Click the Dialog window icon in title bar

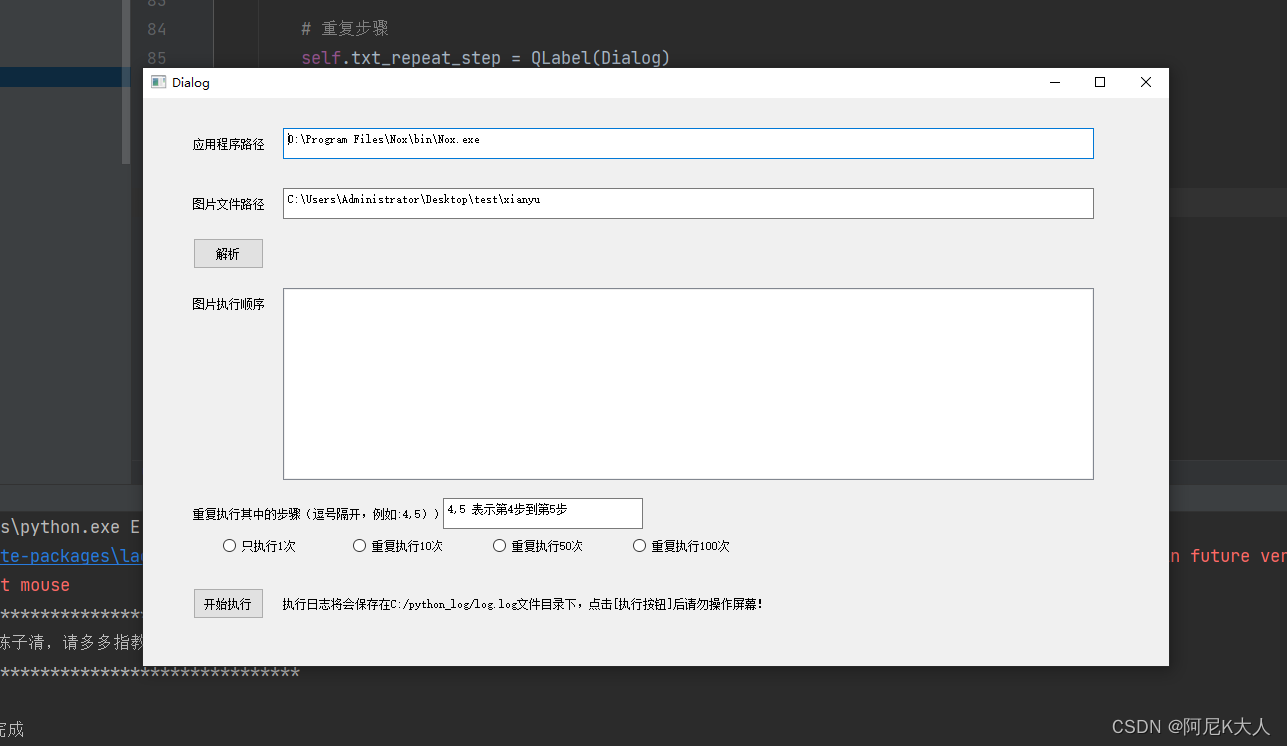(158, 82)
